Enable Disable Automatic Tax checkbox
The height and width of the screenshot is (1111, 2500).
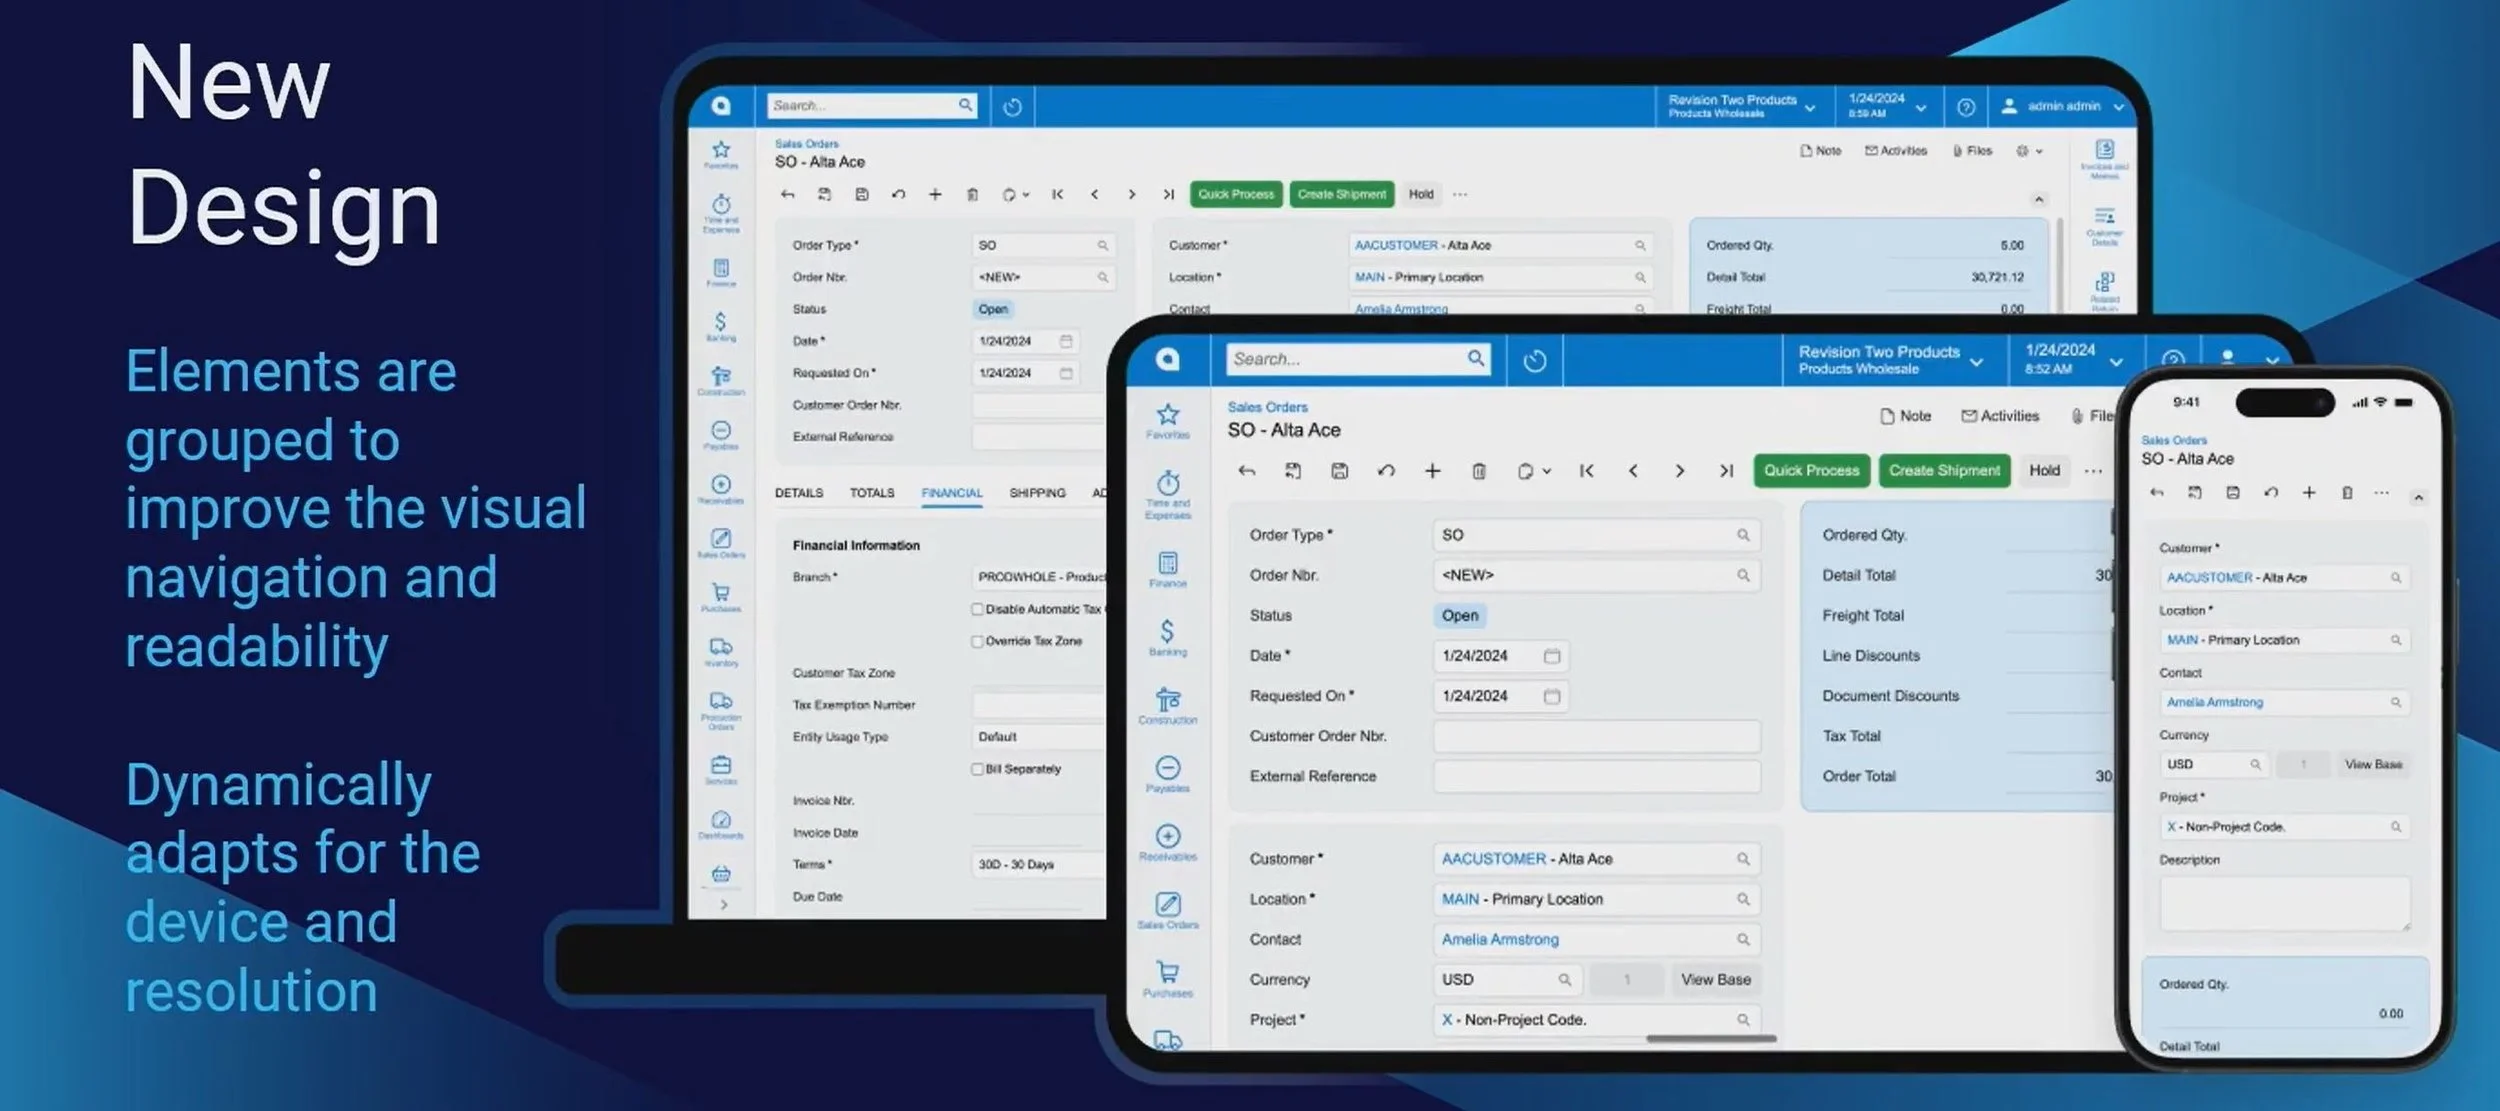[977, 609]
